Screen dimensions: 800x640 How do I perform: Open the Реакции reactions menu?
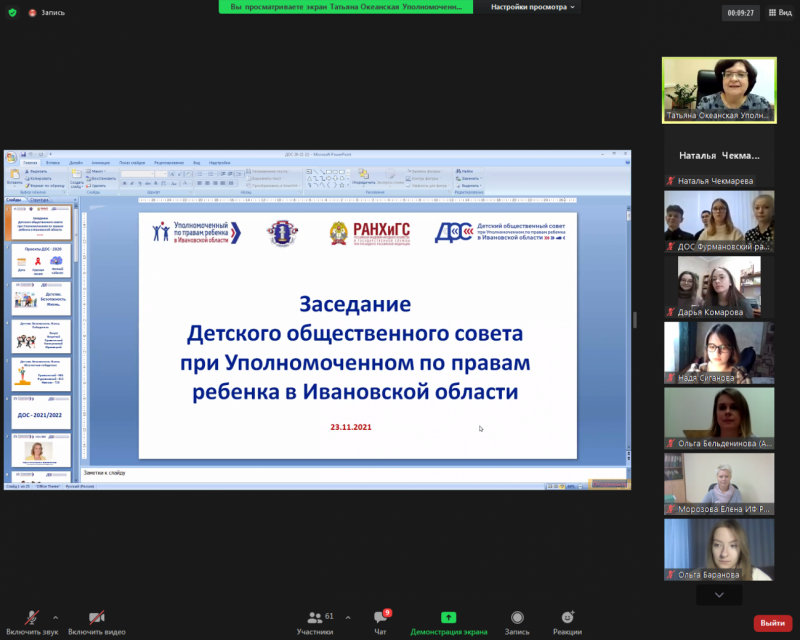[x=568, y=622]
